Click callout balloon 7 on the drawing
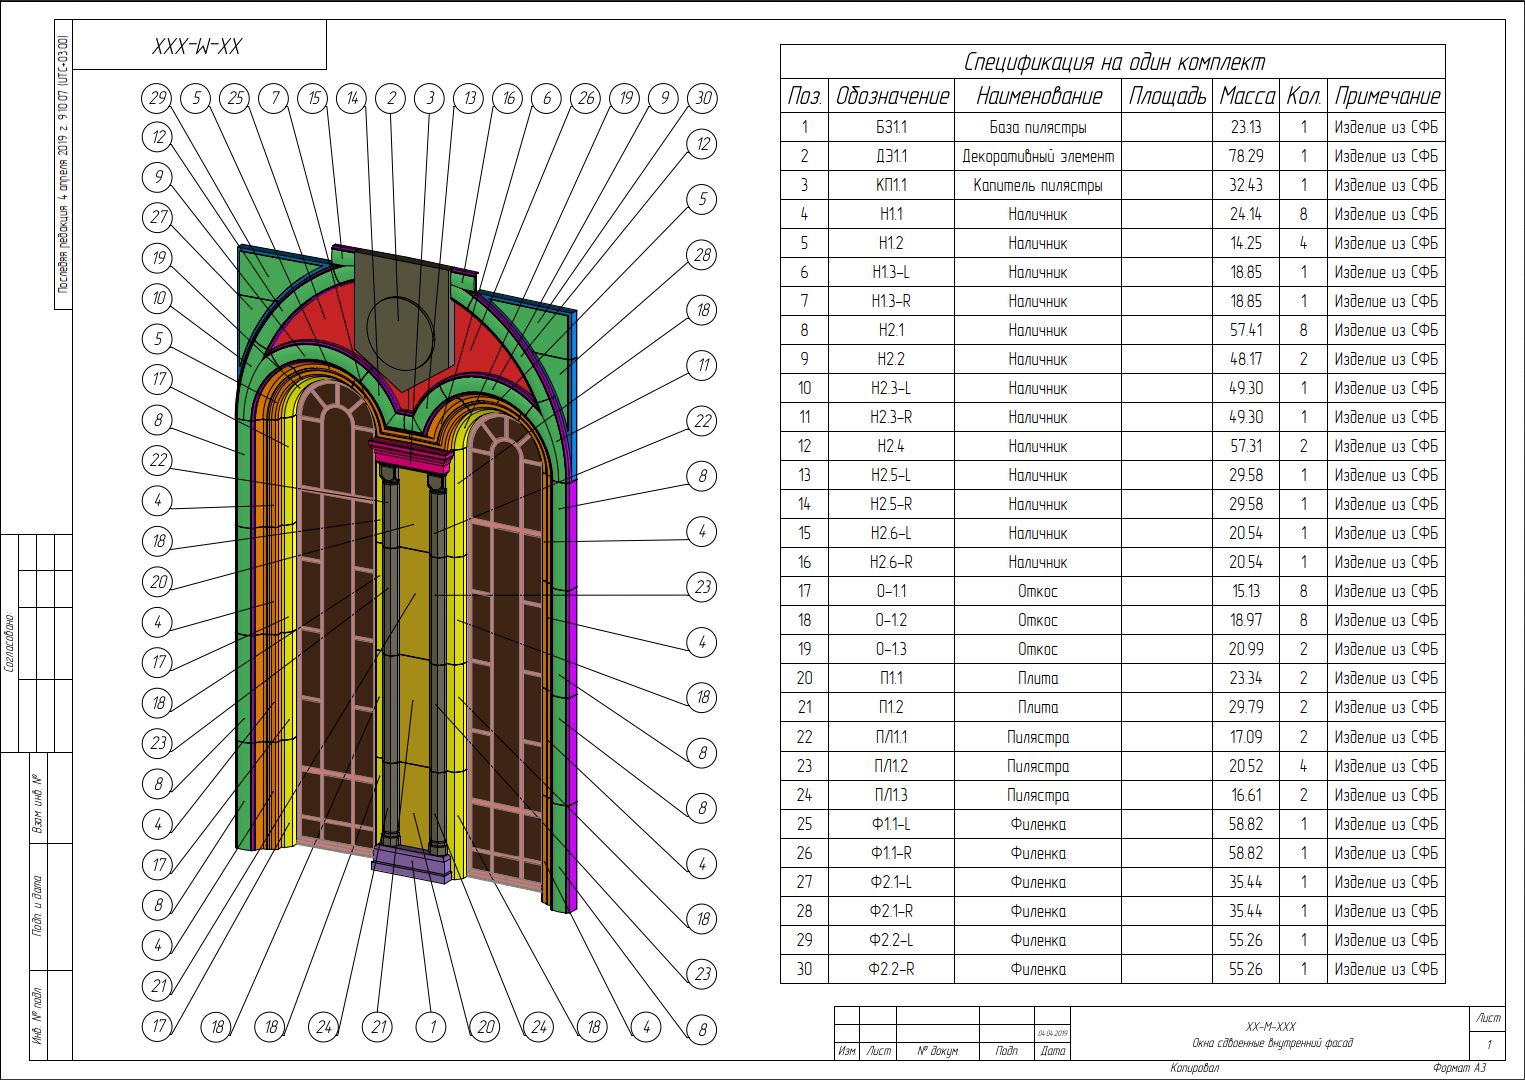 point(274,98)
